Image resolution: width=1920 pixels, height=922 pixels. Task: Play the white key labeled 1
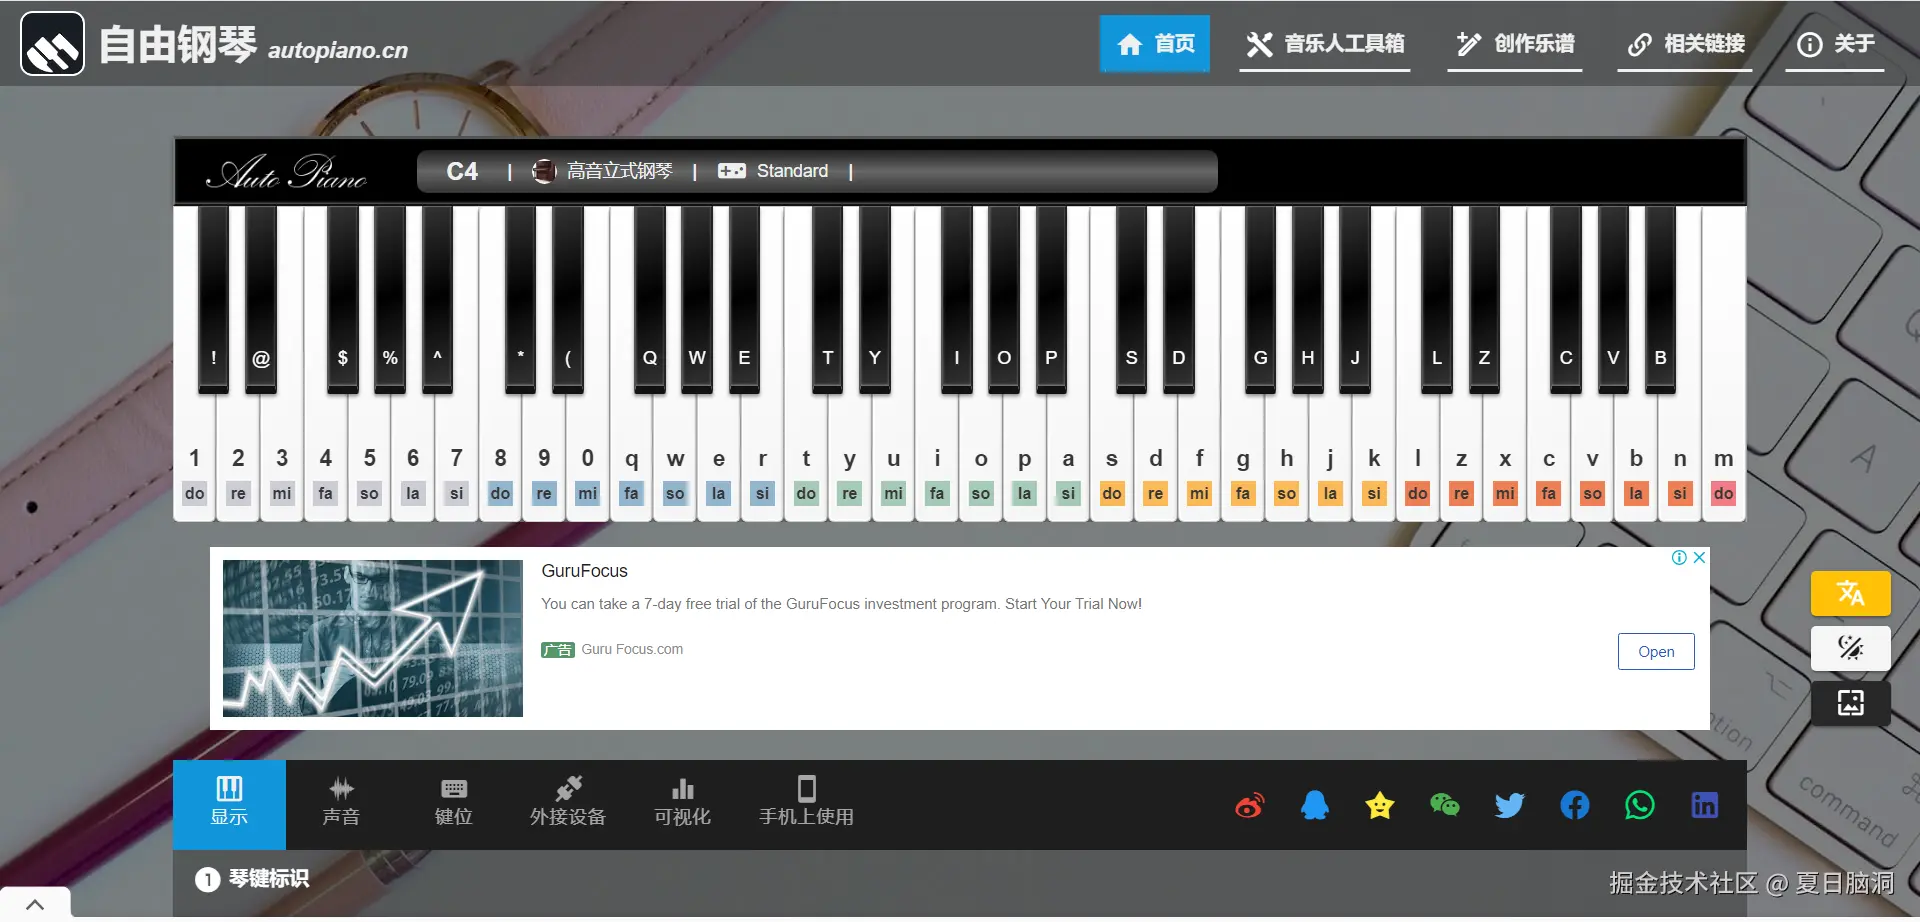pyautogui.click(x=194, y=457)
